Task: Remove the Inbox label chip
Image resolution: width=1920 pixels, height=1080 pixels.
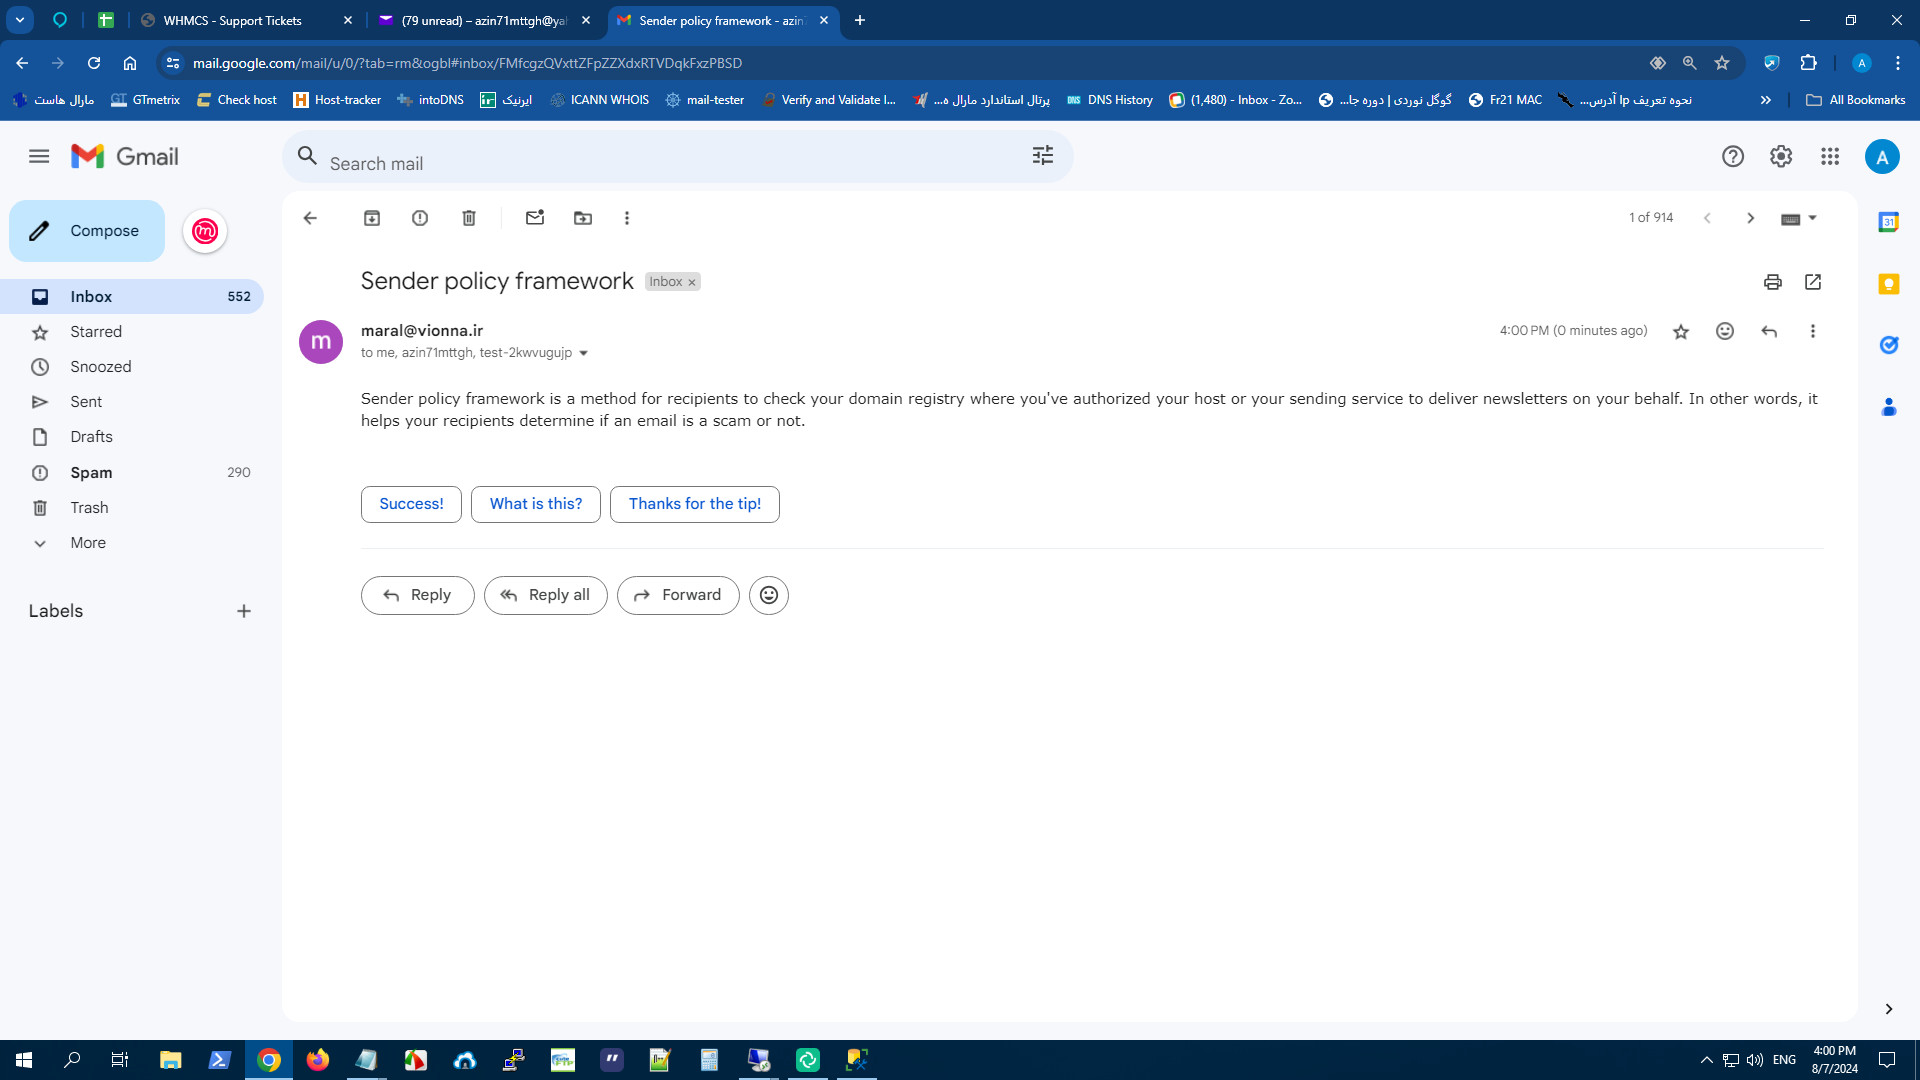Action: coord(692,283)
